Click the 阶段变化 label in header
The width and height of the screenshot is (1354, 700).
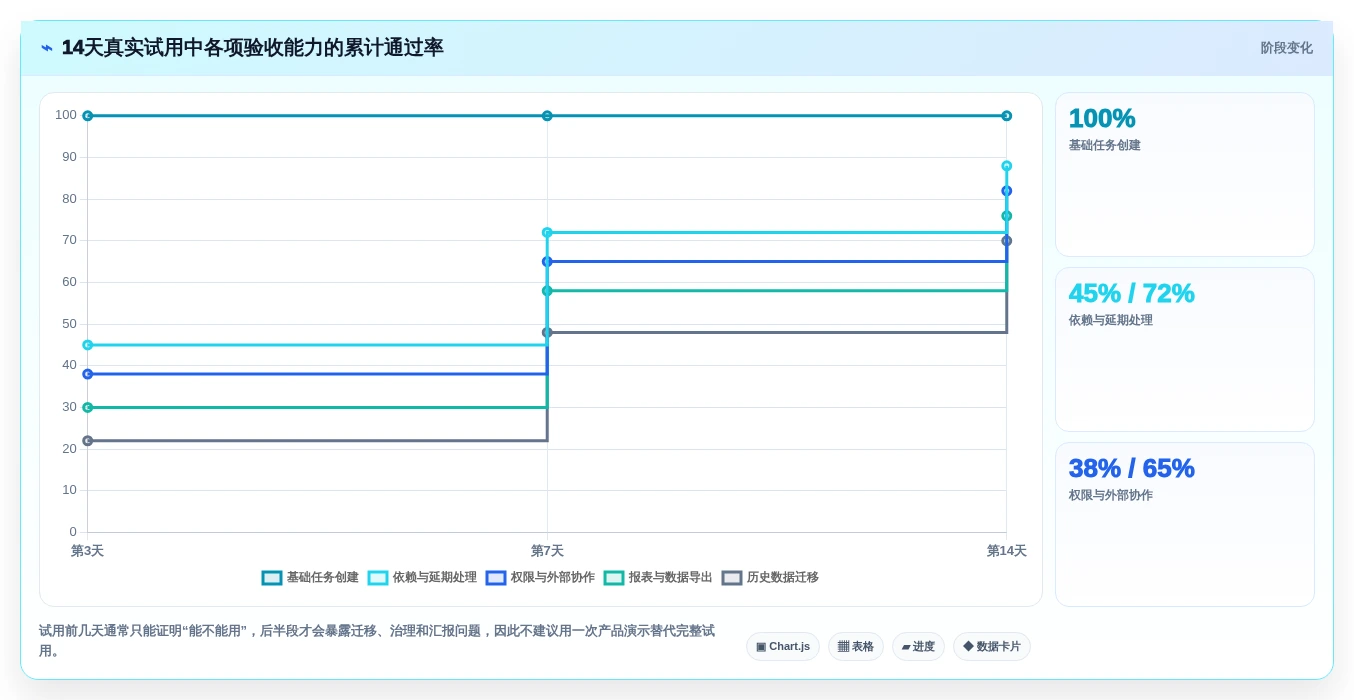(x=1286, y=48)
